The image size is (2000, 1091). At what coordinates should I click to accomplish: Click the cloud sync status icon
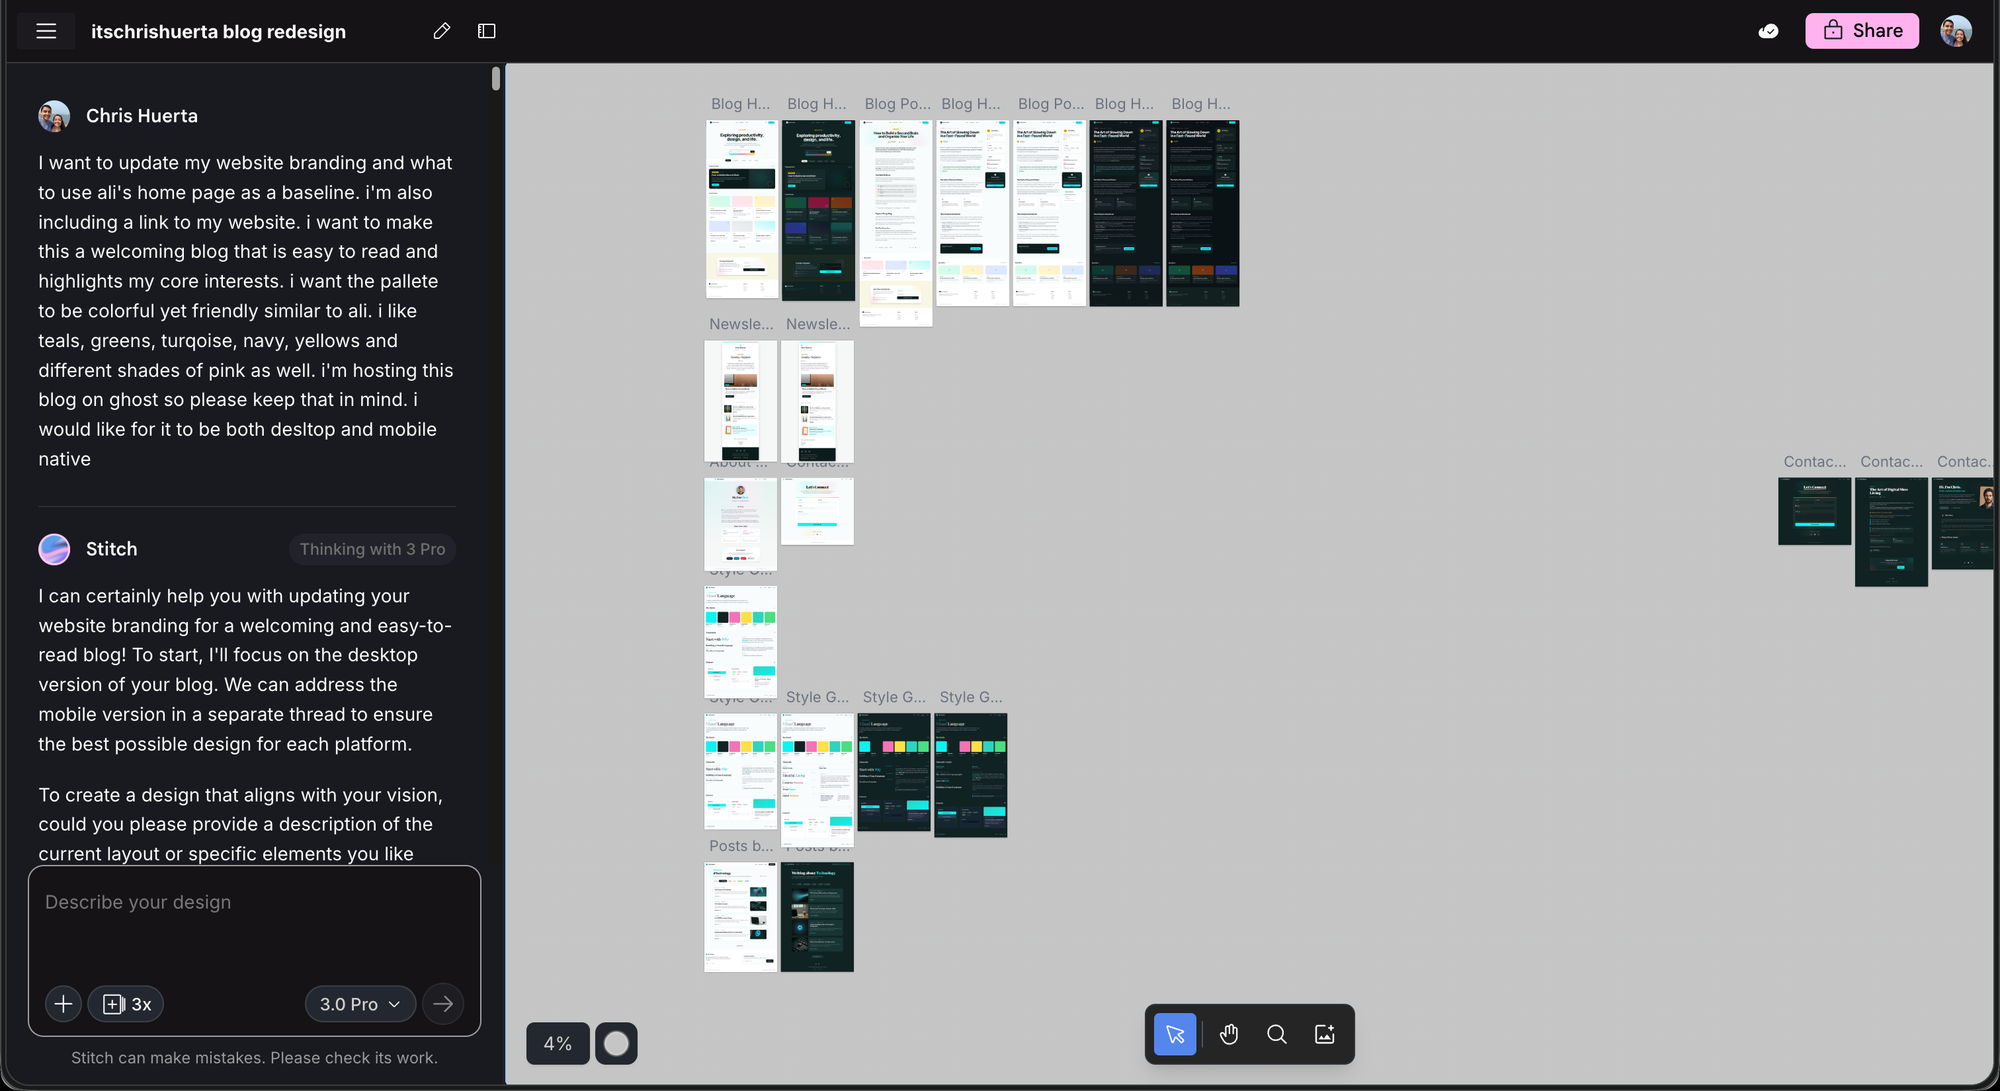point(1768,31)
